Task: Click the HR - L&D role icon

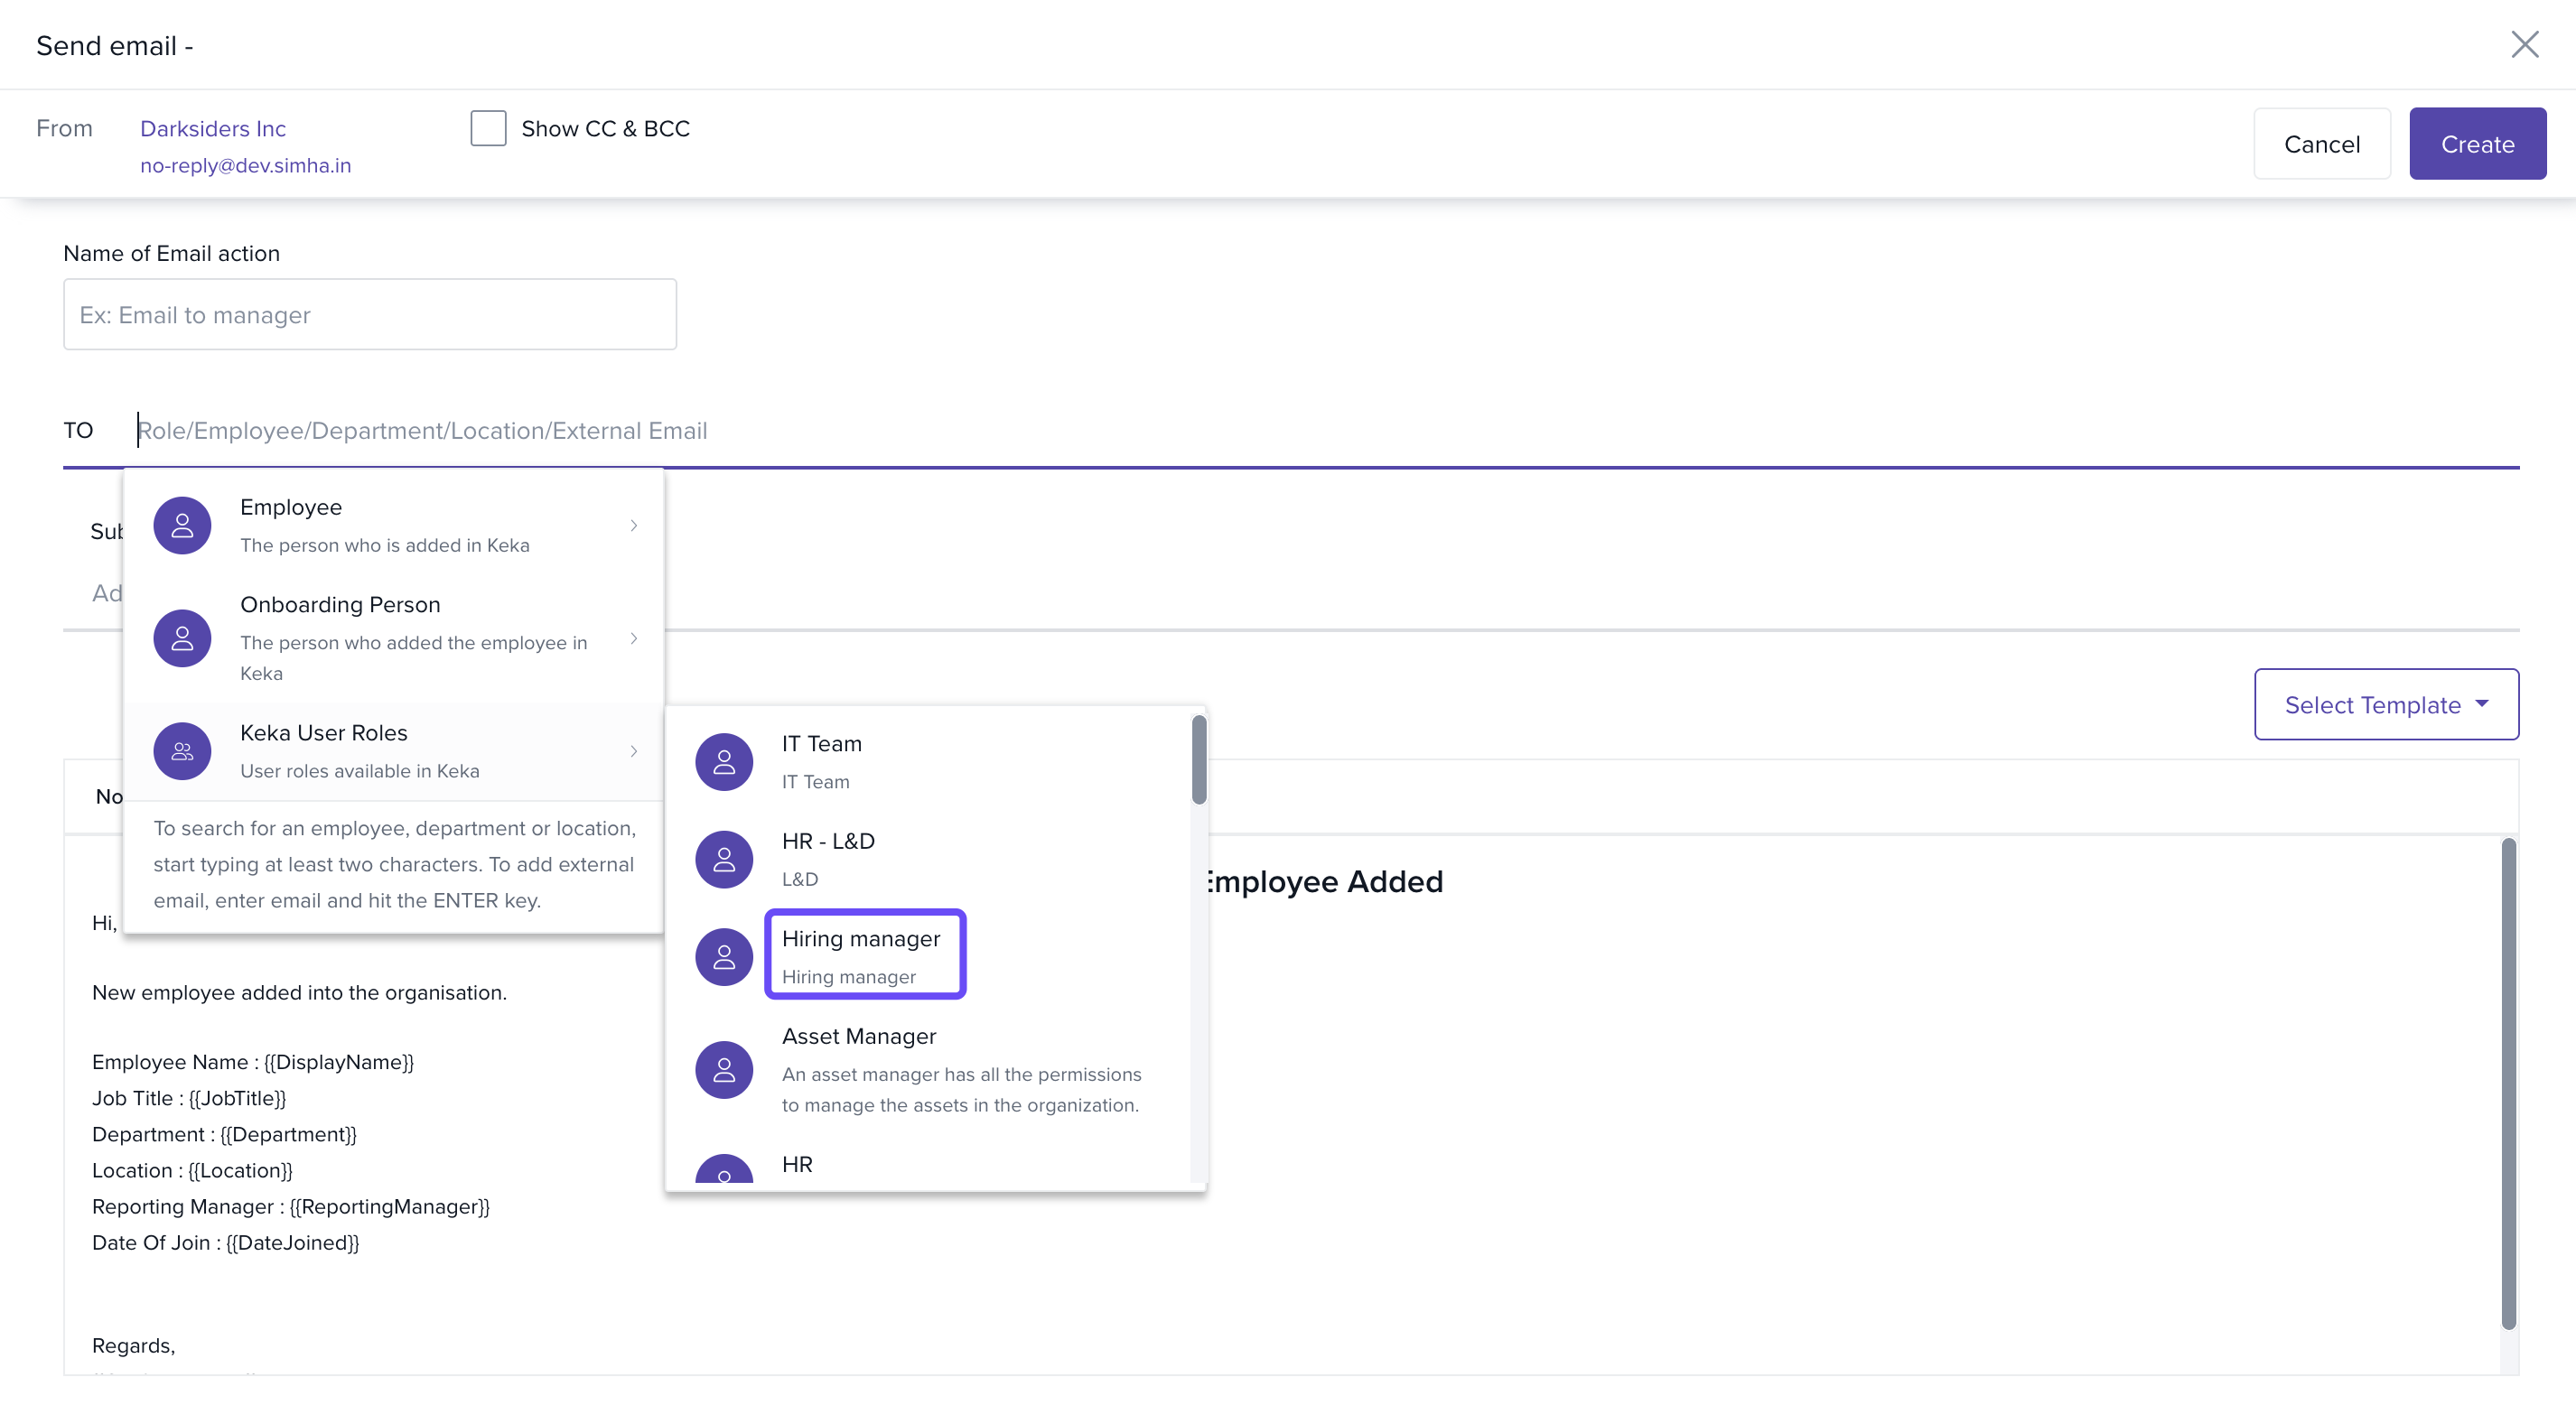Action: coord(724,859)
